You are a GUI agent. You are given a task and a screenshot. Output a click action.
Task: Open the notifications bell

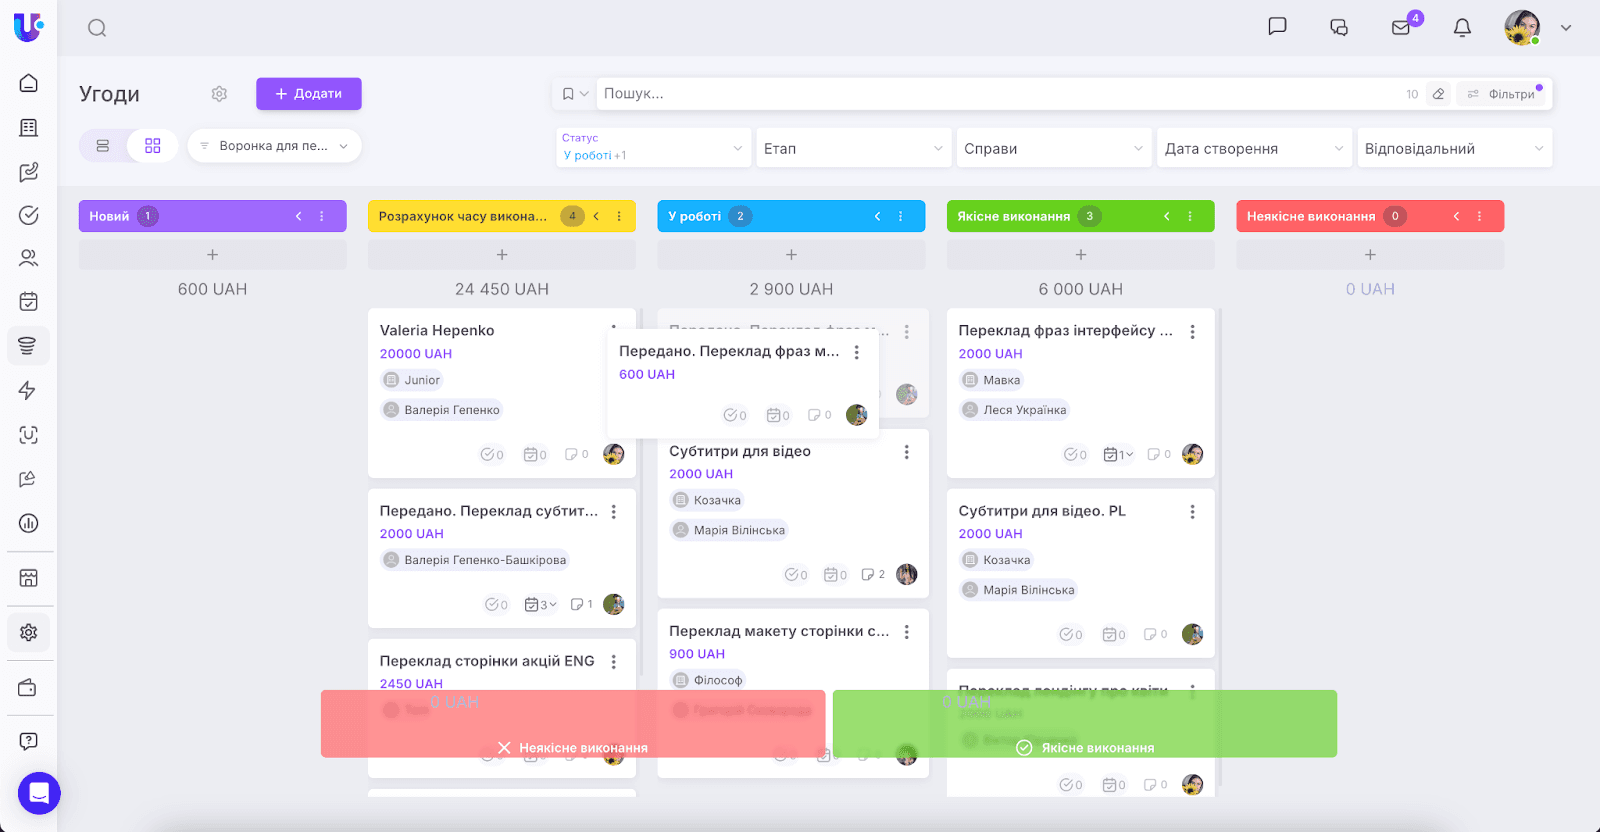(1462, 27)
